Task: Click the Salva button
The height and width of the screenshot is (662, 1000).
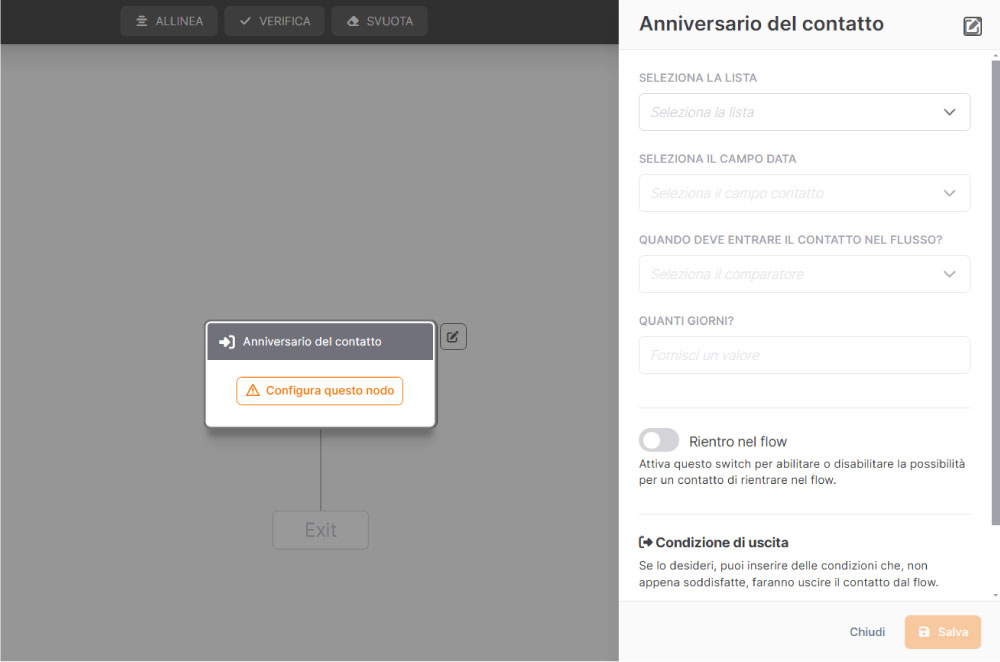Action: click(x=942, y=632)
